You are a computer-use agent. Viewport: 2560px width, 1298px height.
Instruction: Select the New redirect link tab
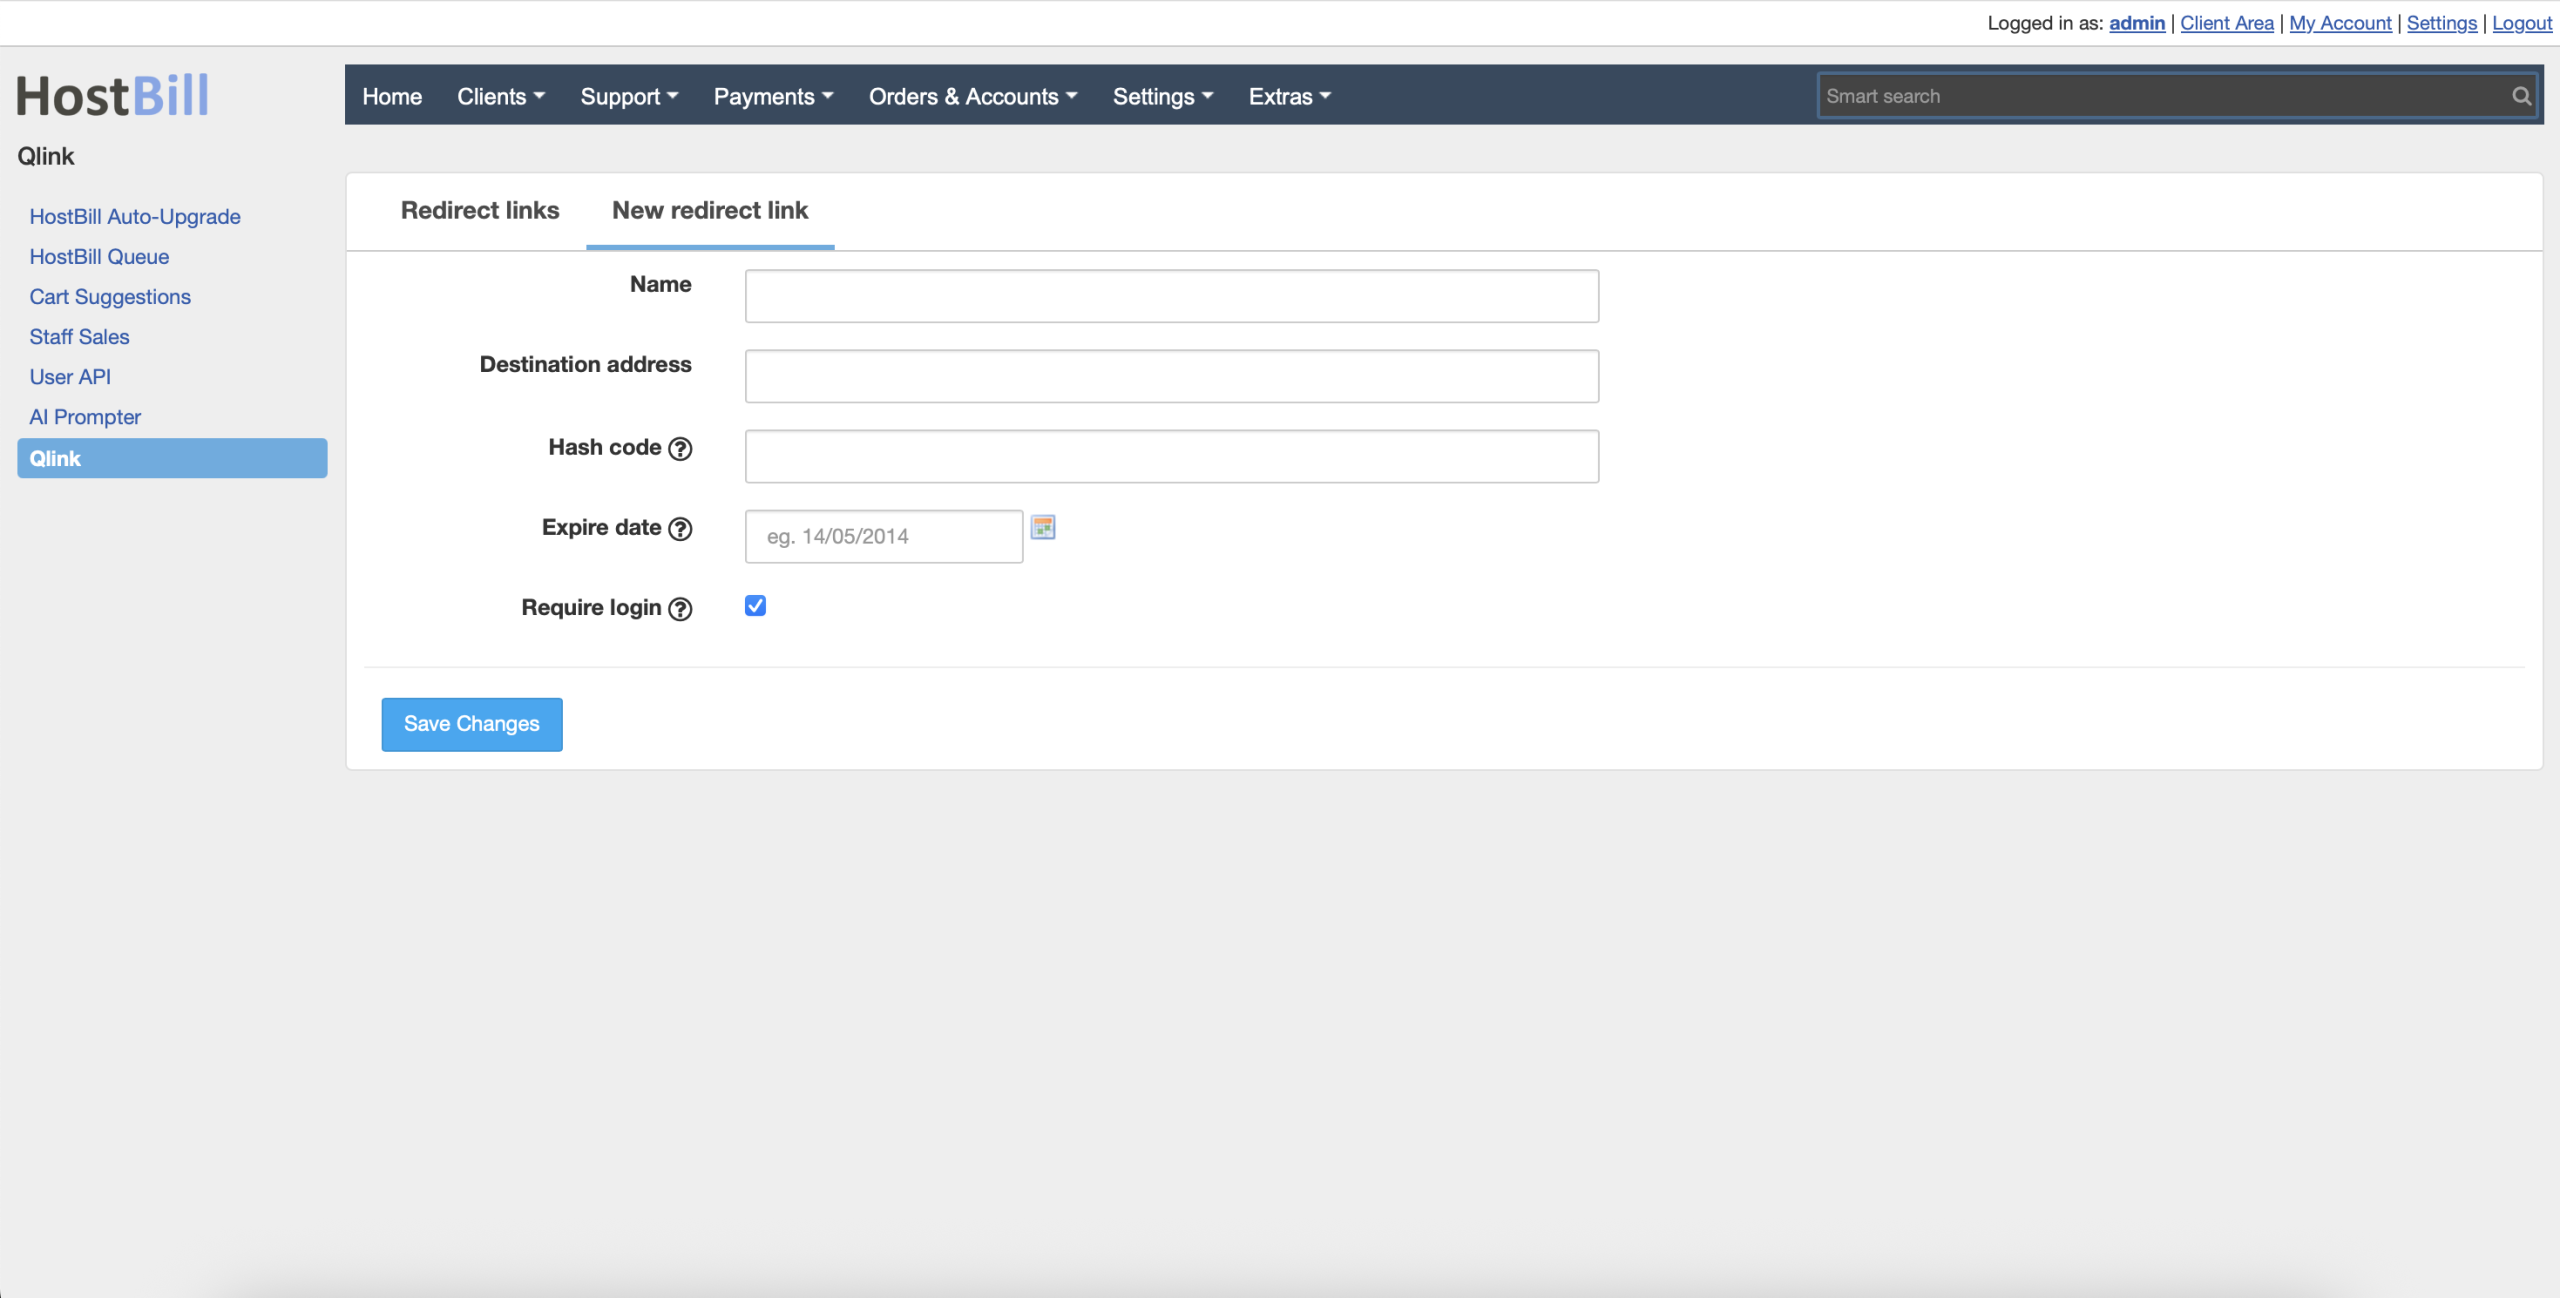click(x=710, y=210)
